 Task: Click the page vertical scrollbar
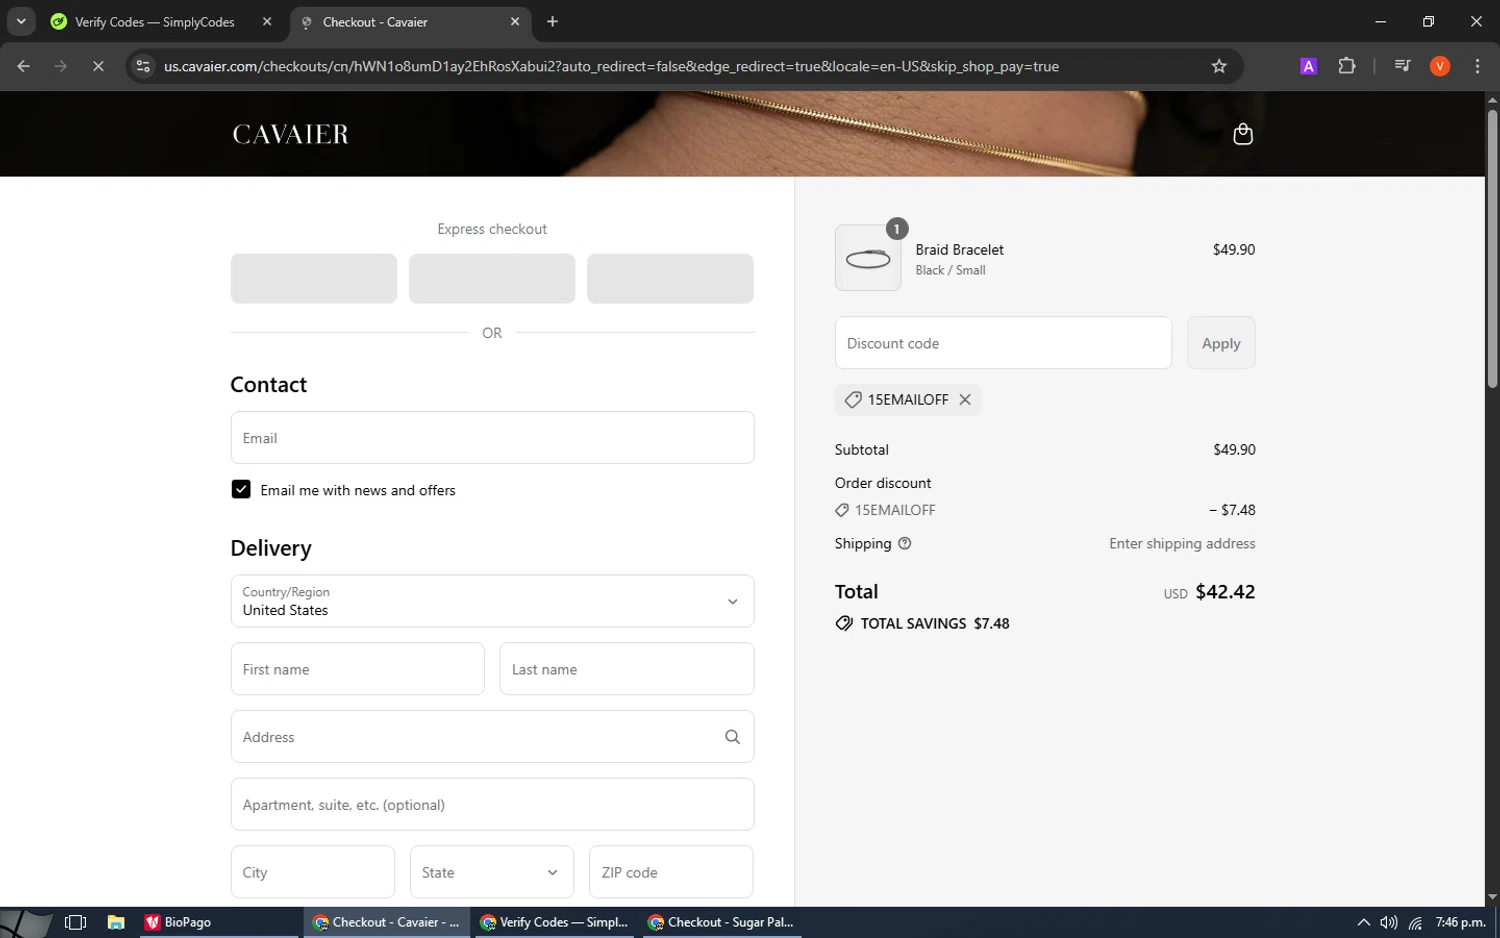(1492, 248)
